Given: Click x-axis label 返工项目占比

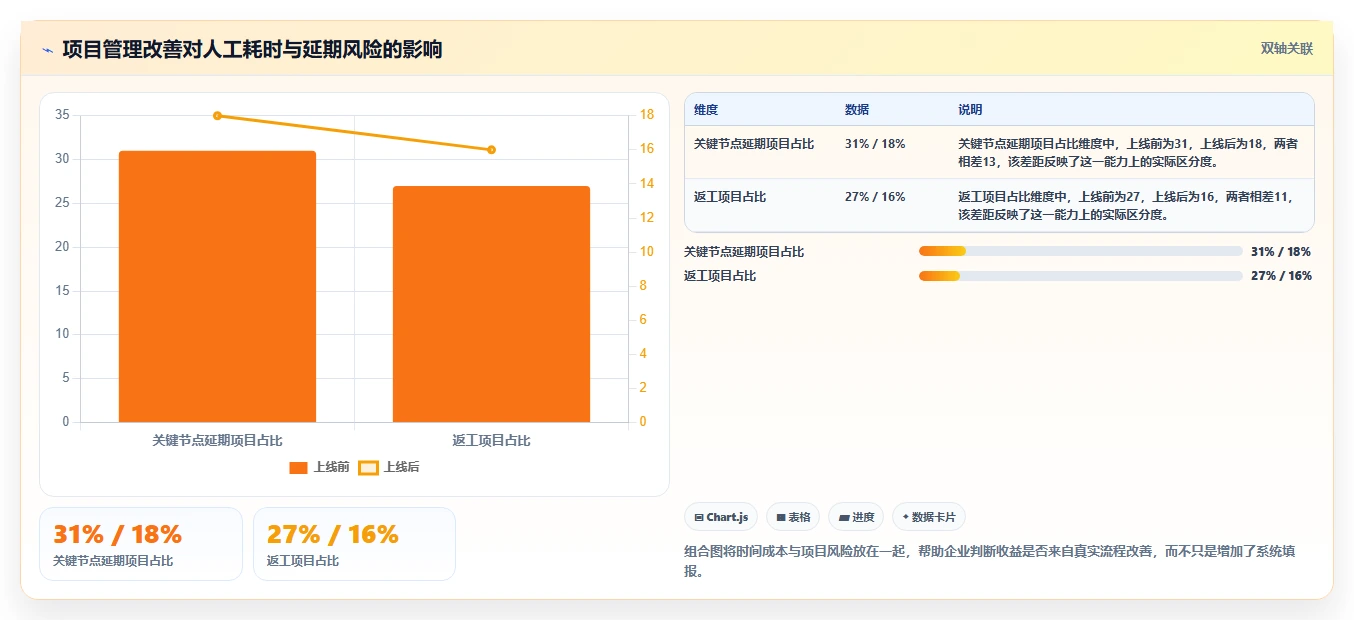Looking at the screenshot, I should pyautogui.click(x=491, y=440).
